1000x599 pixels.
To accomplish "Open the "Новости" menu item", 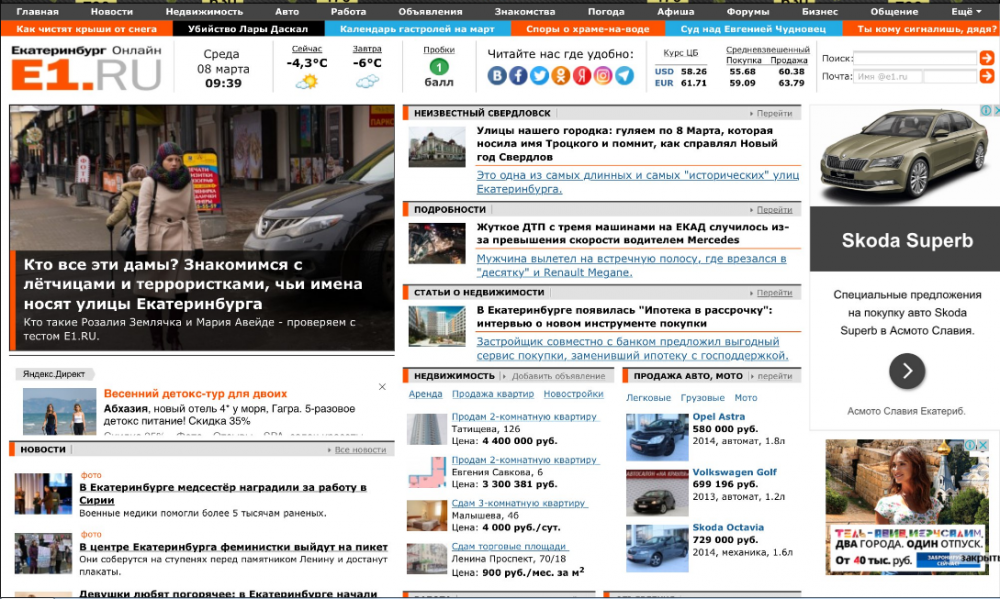I will pyautogui.click(x=112, y=11).
